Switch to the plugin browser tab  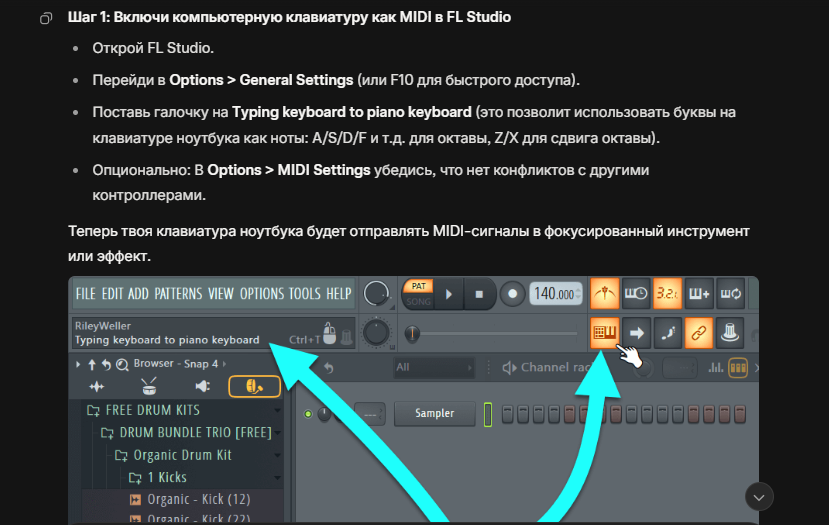[x=202, y=386]
